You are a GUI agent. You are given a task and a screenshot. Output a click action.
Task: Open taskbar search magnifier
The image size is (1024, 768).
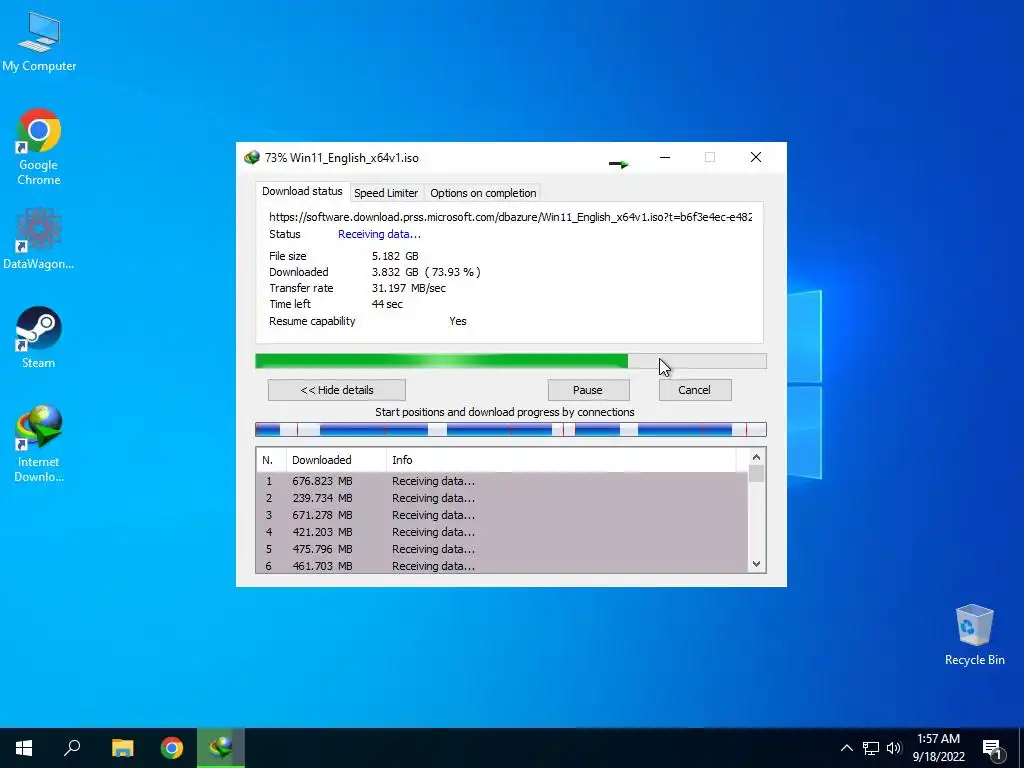click(72, 748)
